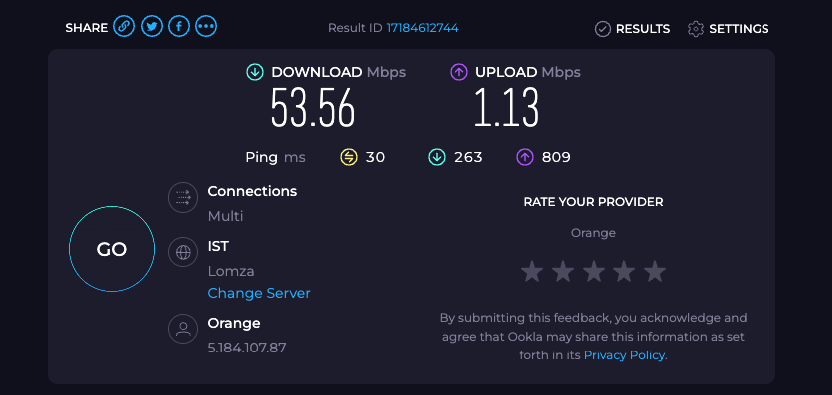
Task: Click the upload latency icon near 809
Action: [x=525, y=157]
